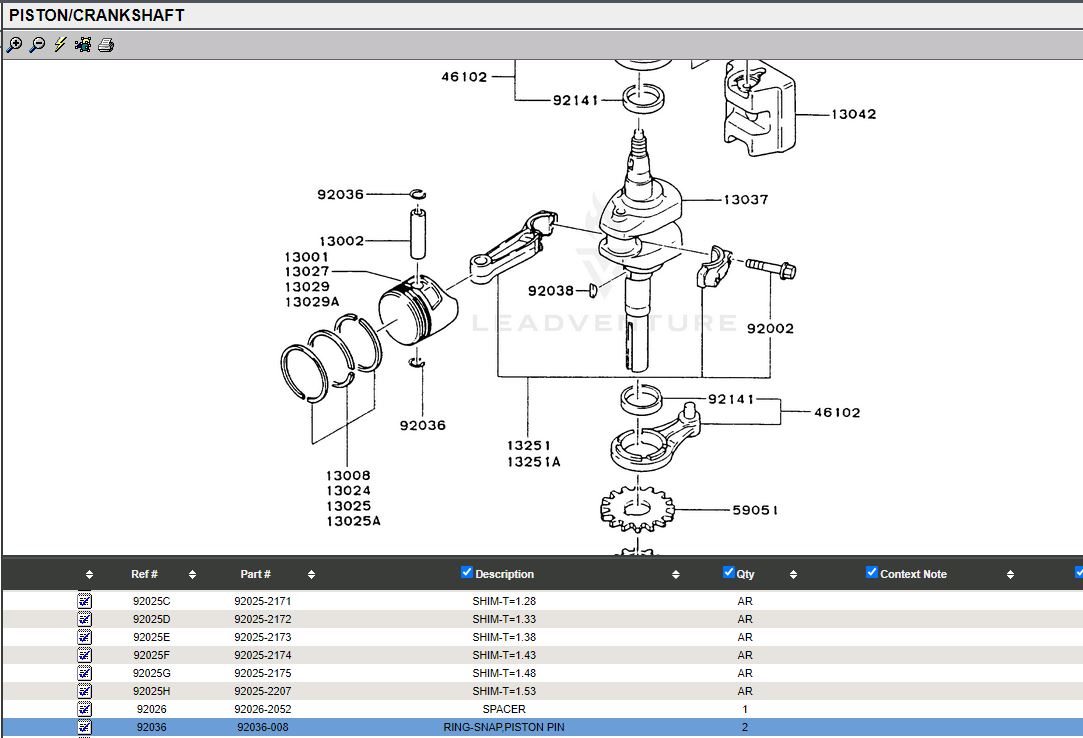Click the Part # column header

click(x=255, y=574)
